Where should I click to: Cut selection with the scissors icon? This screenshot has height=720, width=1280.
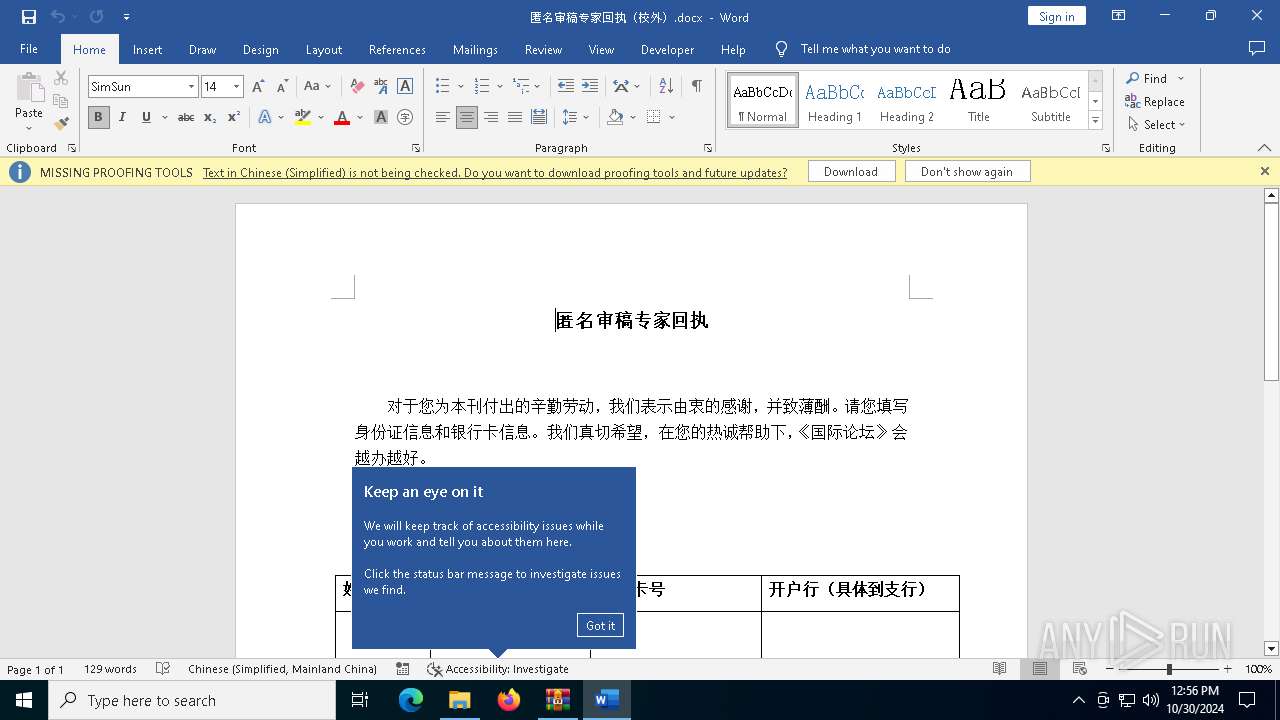coord(61,78)
